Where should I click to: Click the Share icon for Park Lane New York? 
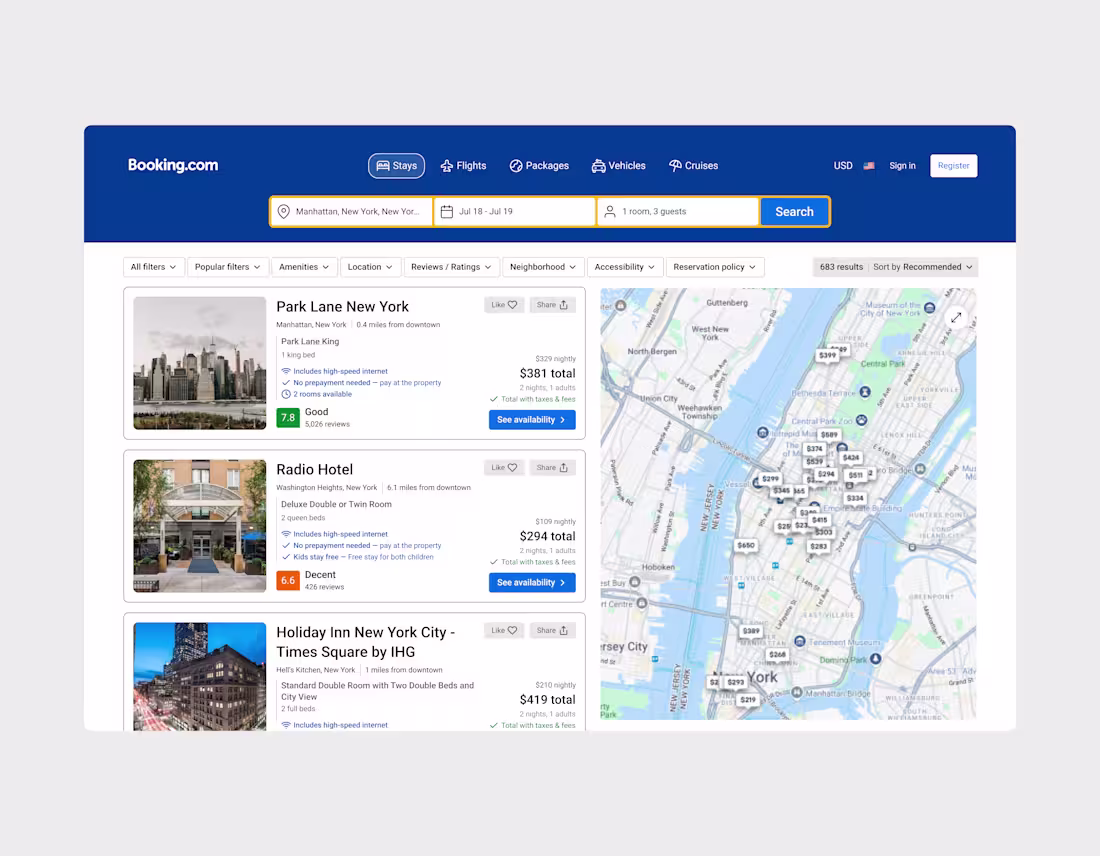point(552,304)
